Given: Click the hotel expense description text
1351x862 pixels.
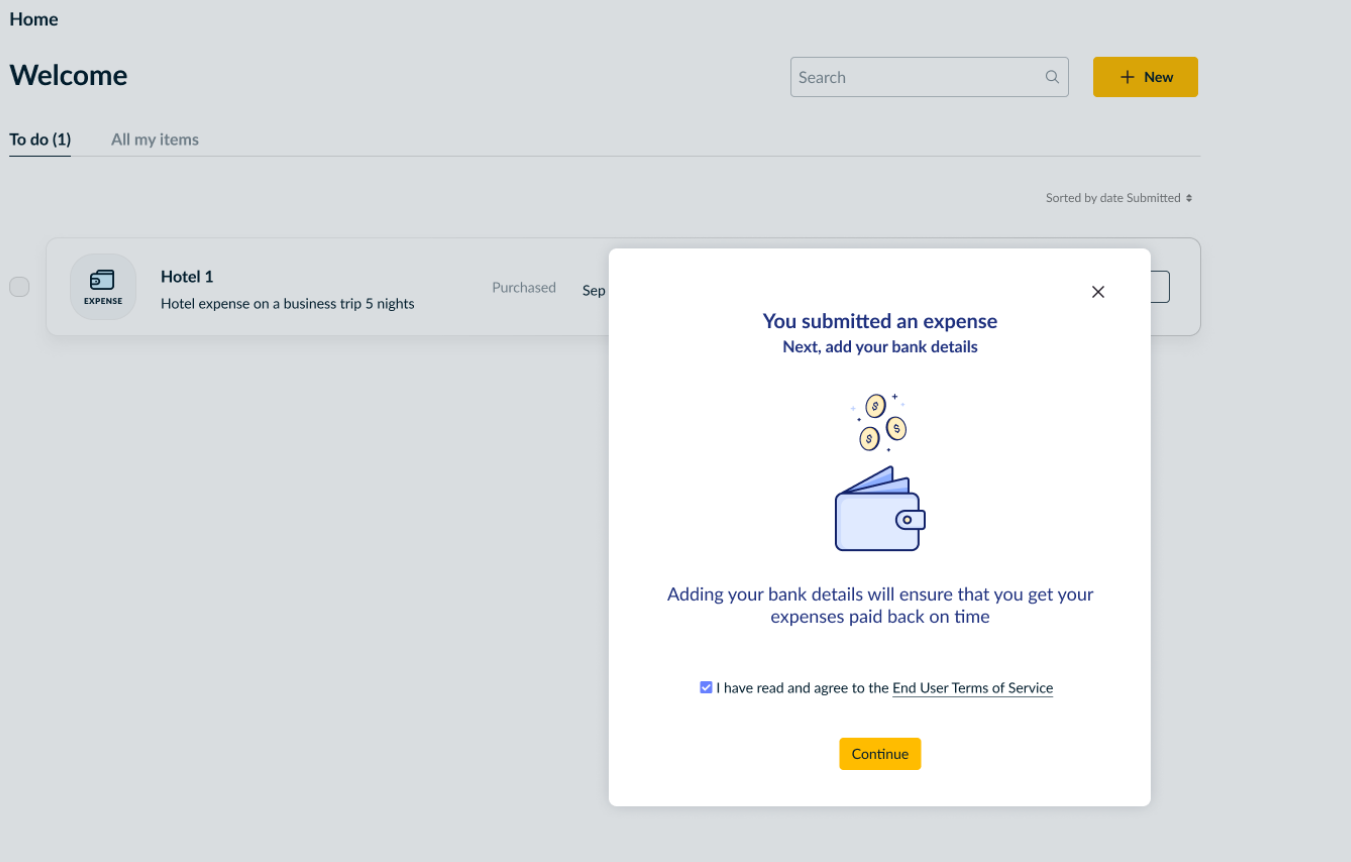Looking at the screenshot, I should (287, 303).
